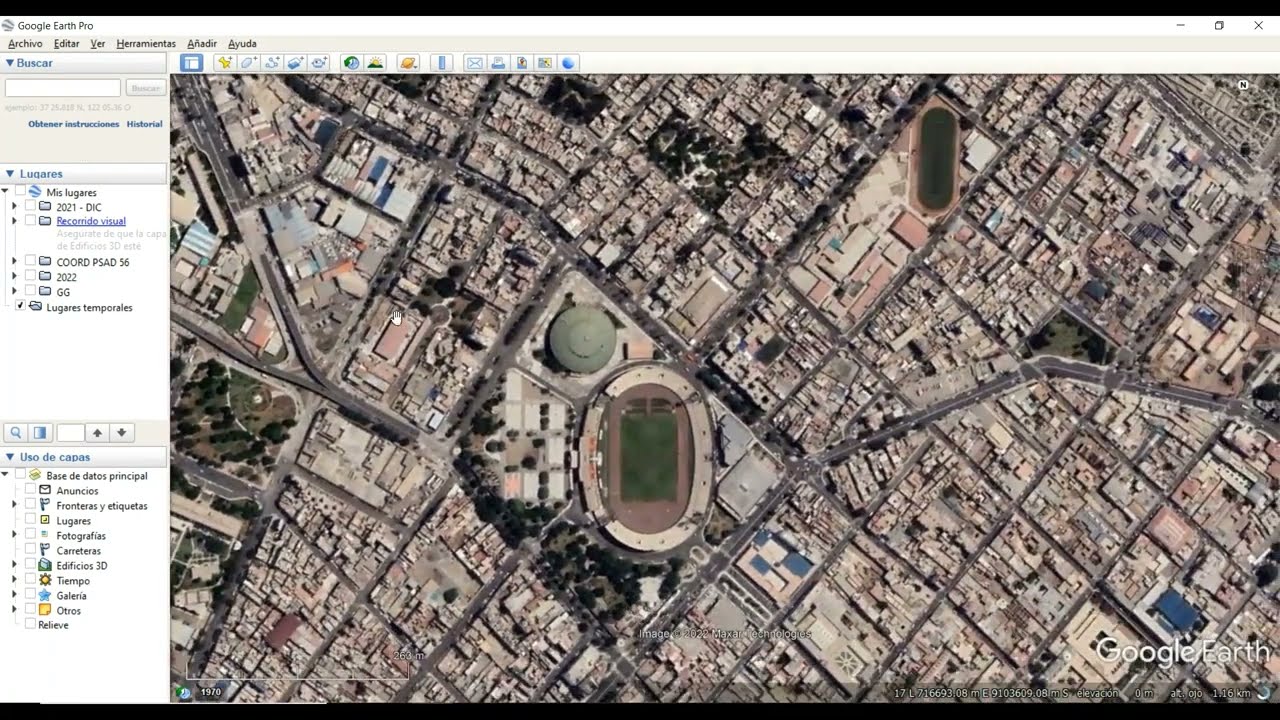Click the north compass indicator on the map
Viewport: 1280px width, 720px height.
[1243, 85]
